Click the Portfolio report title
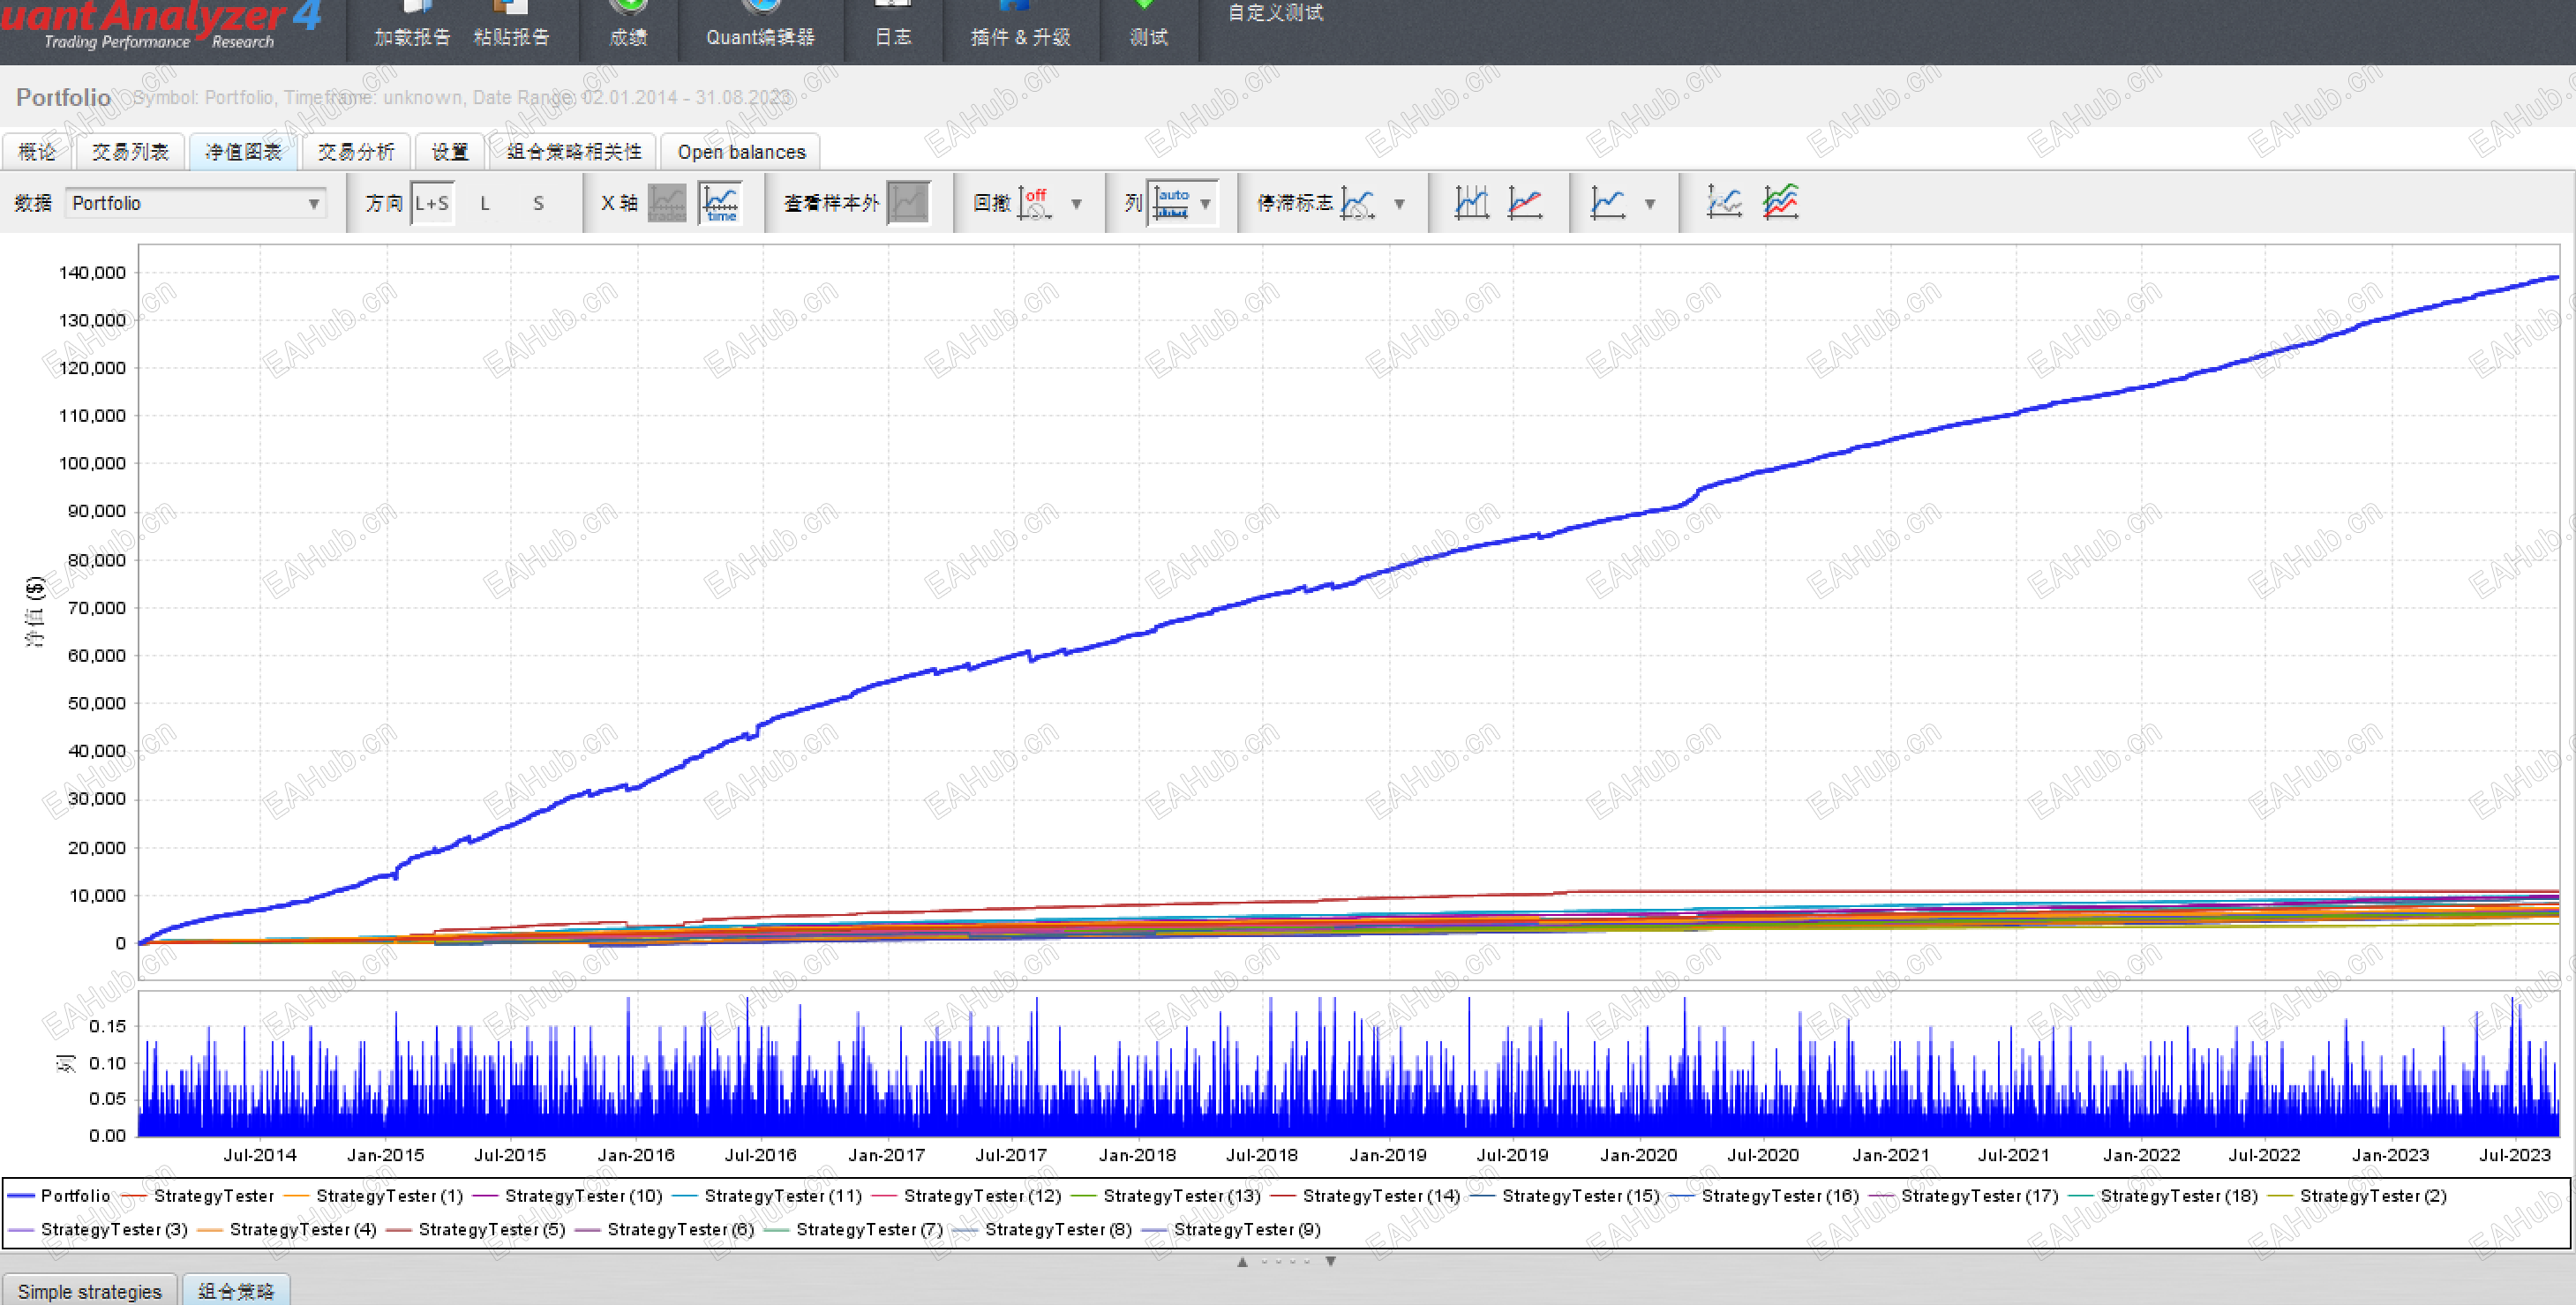The height and width of the screenshot is (1305, 2576). pos(63,97)
